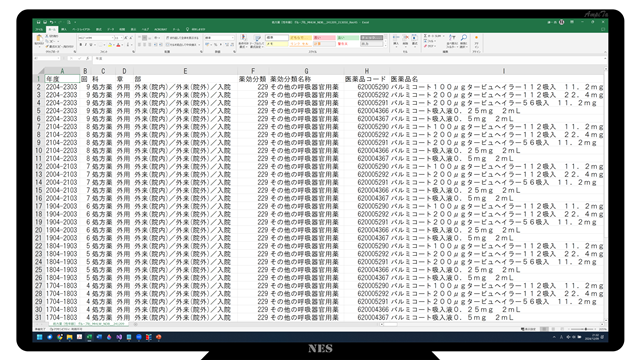
Task: Open the number format combo box
Action: (219, 38)
